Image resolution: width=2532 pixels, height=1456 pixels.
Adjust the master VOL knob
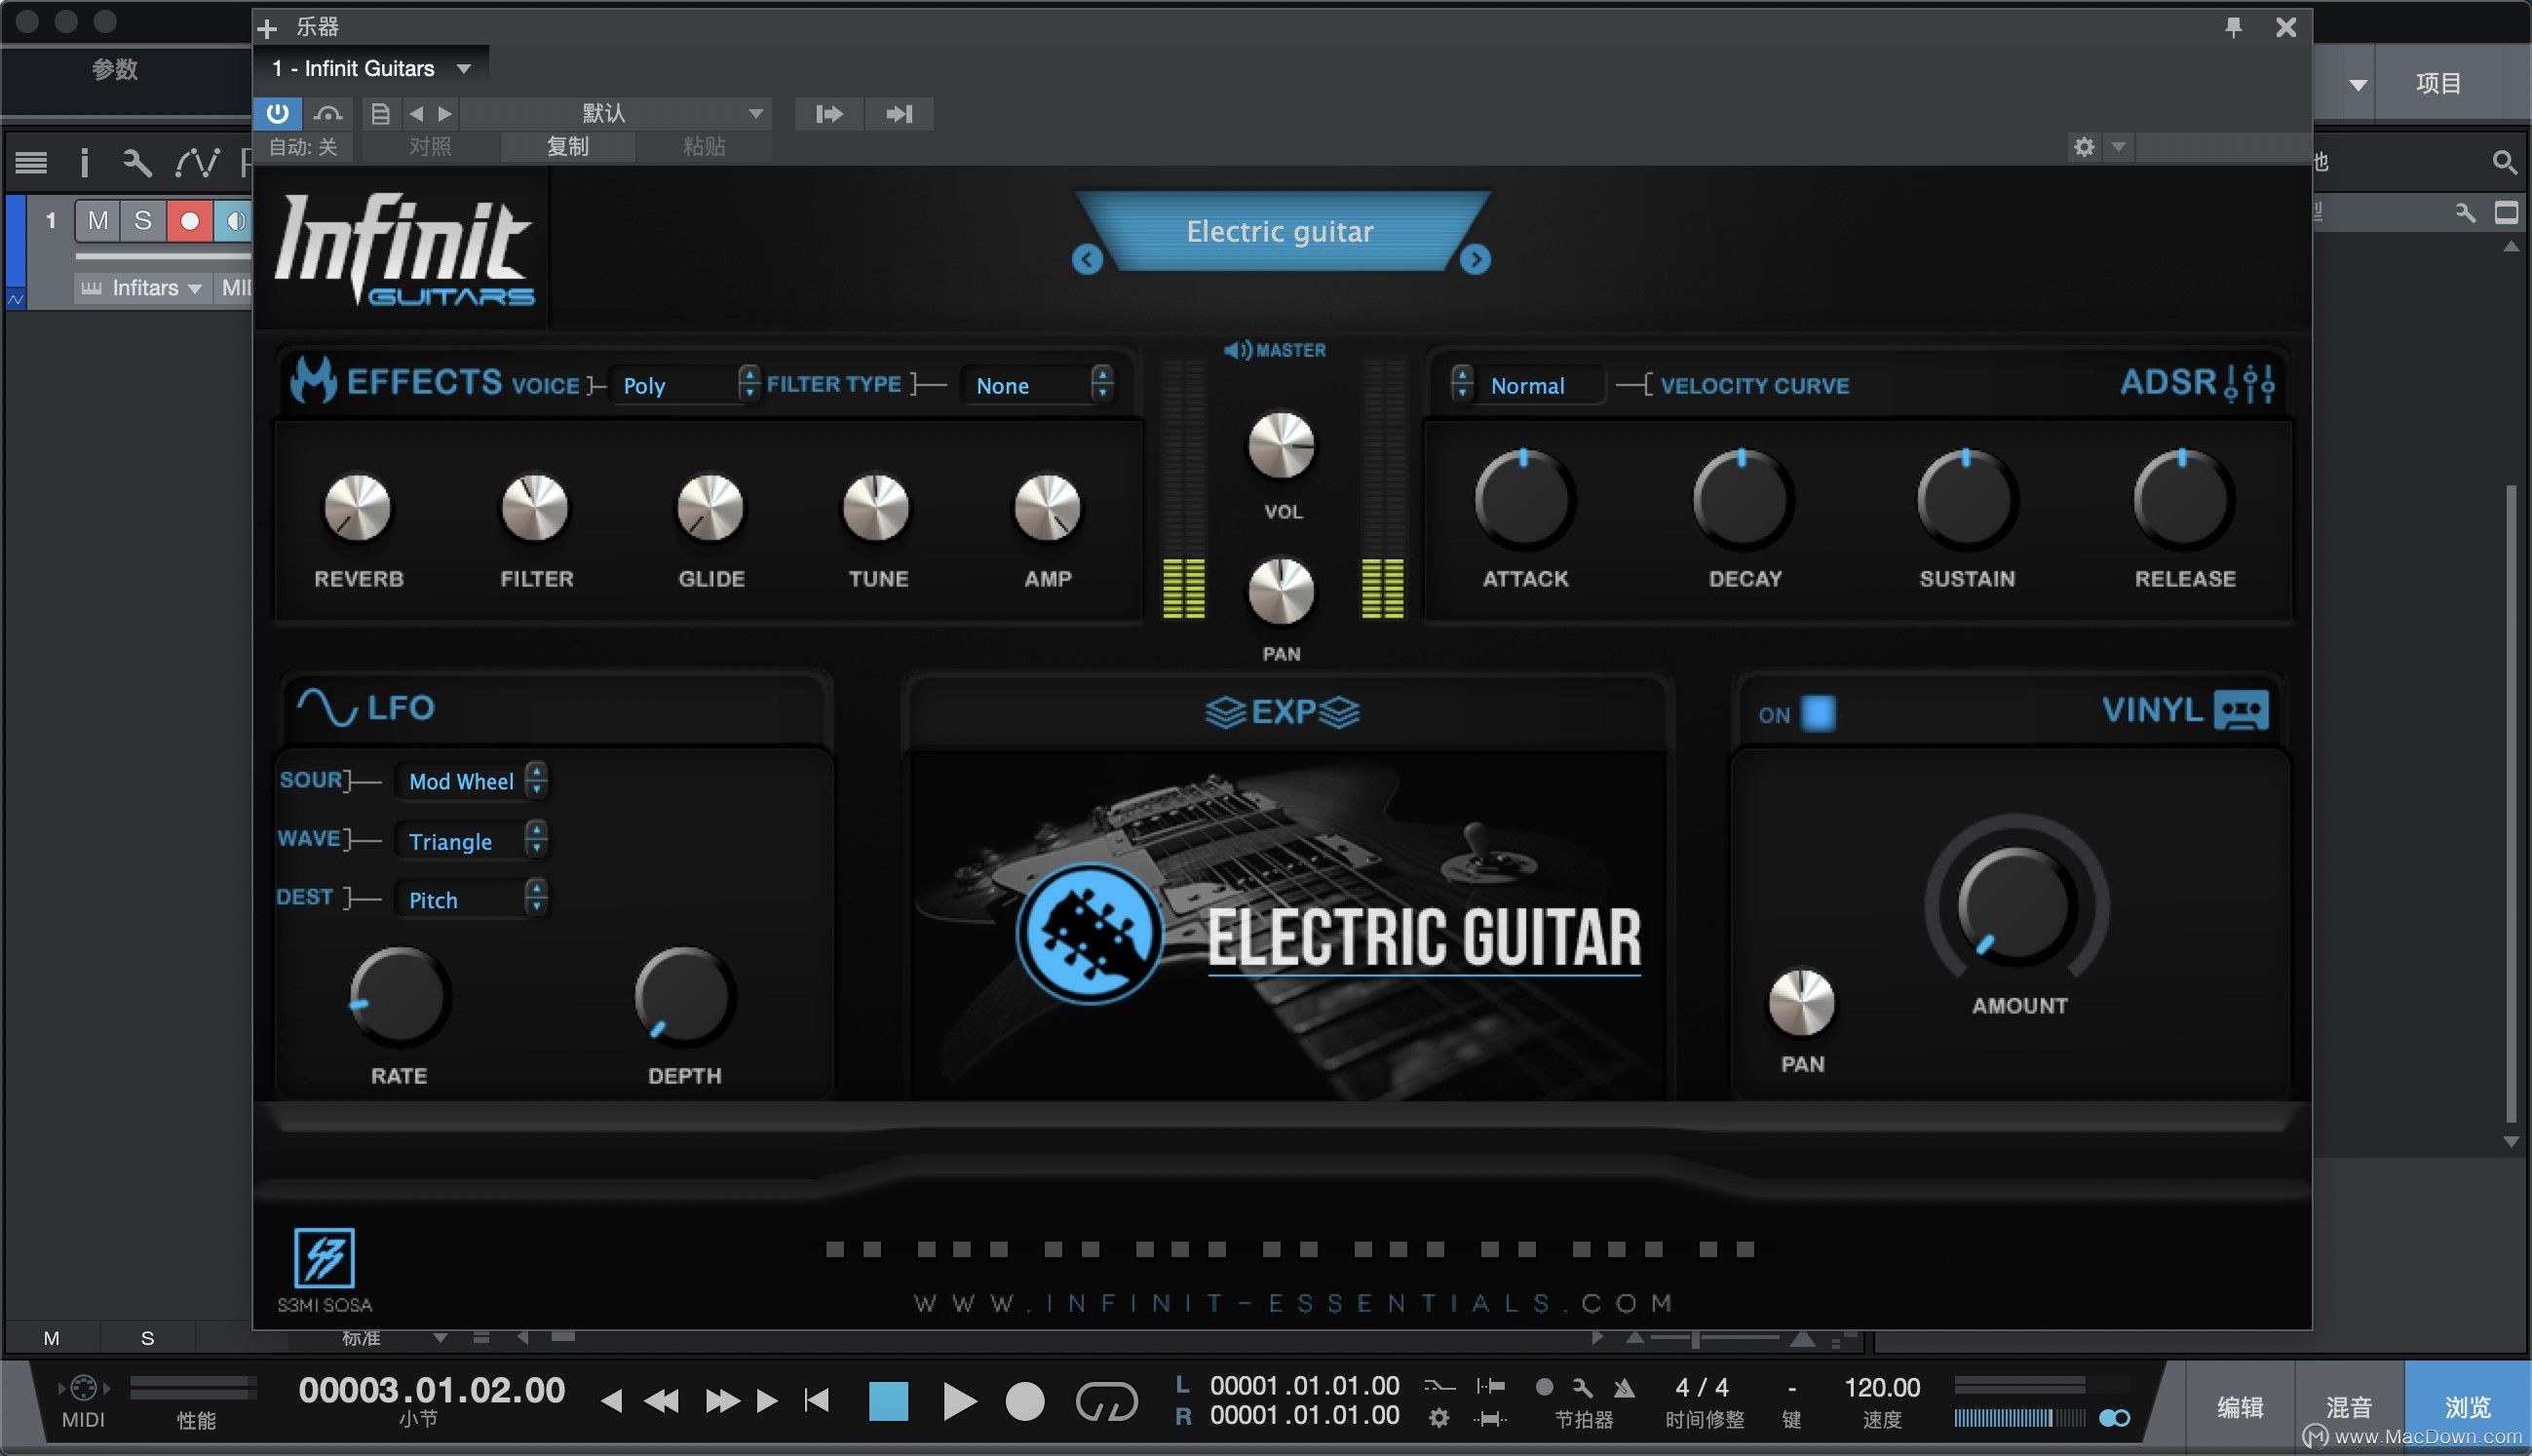tap(1281, 444)
